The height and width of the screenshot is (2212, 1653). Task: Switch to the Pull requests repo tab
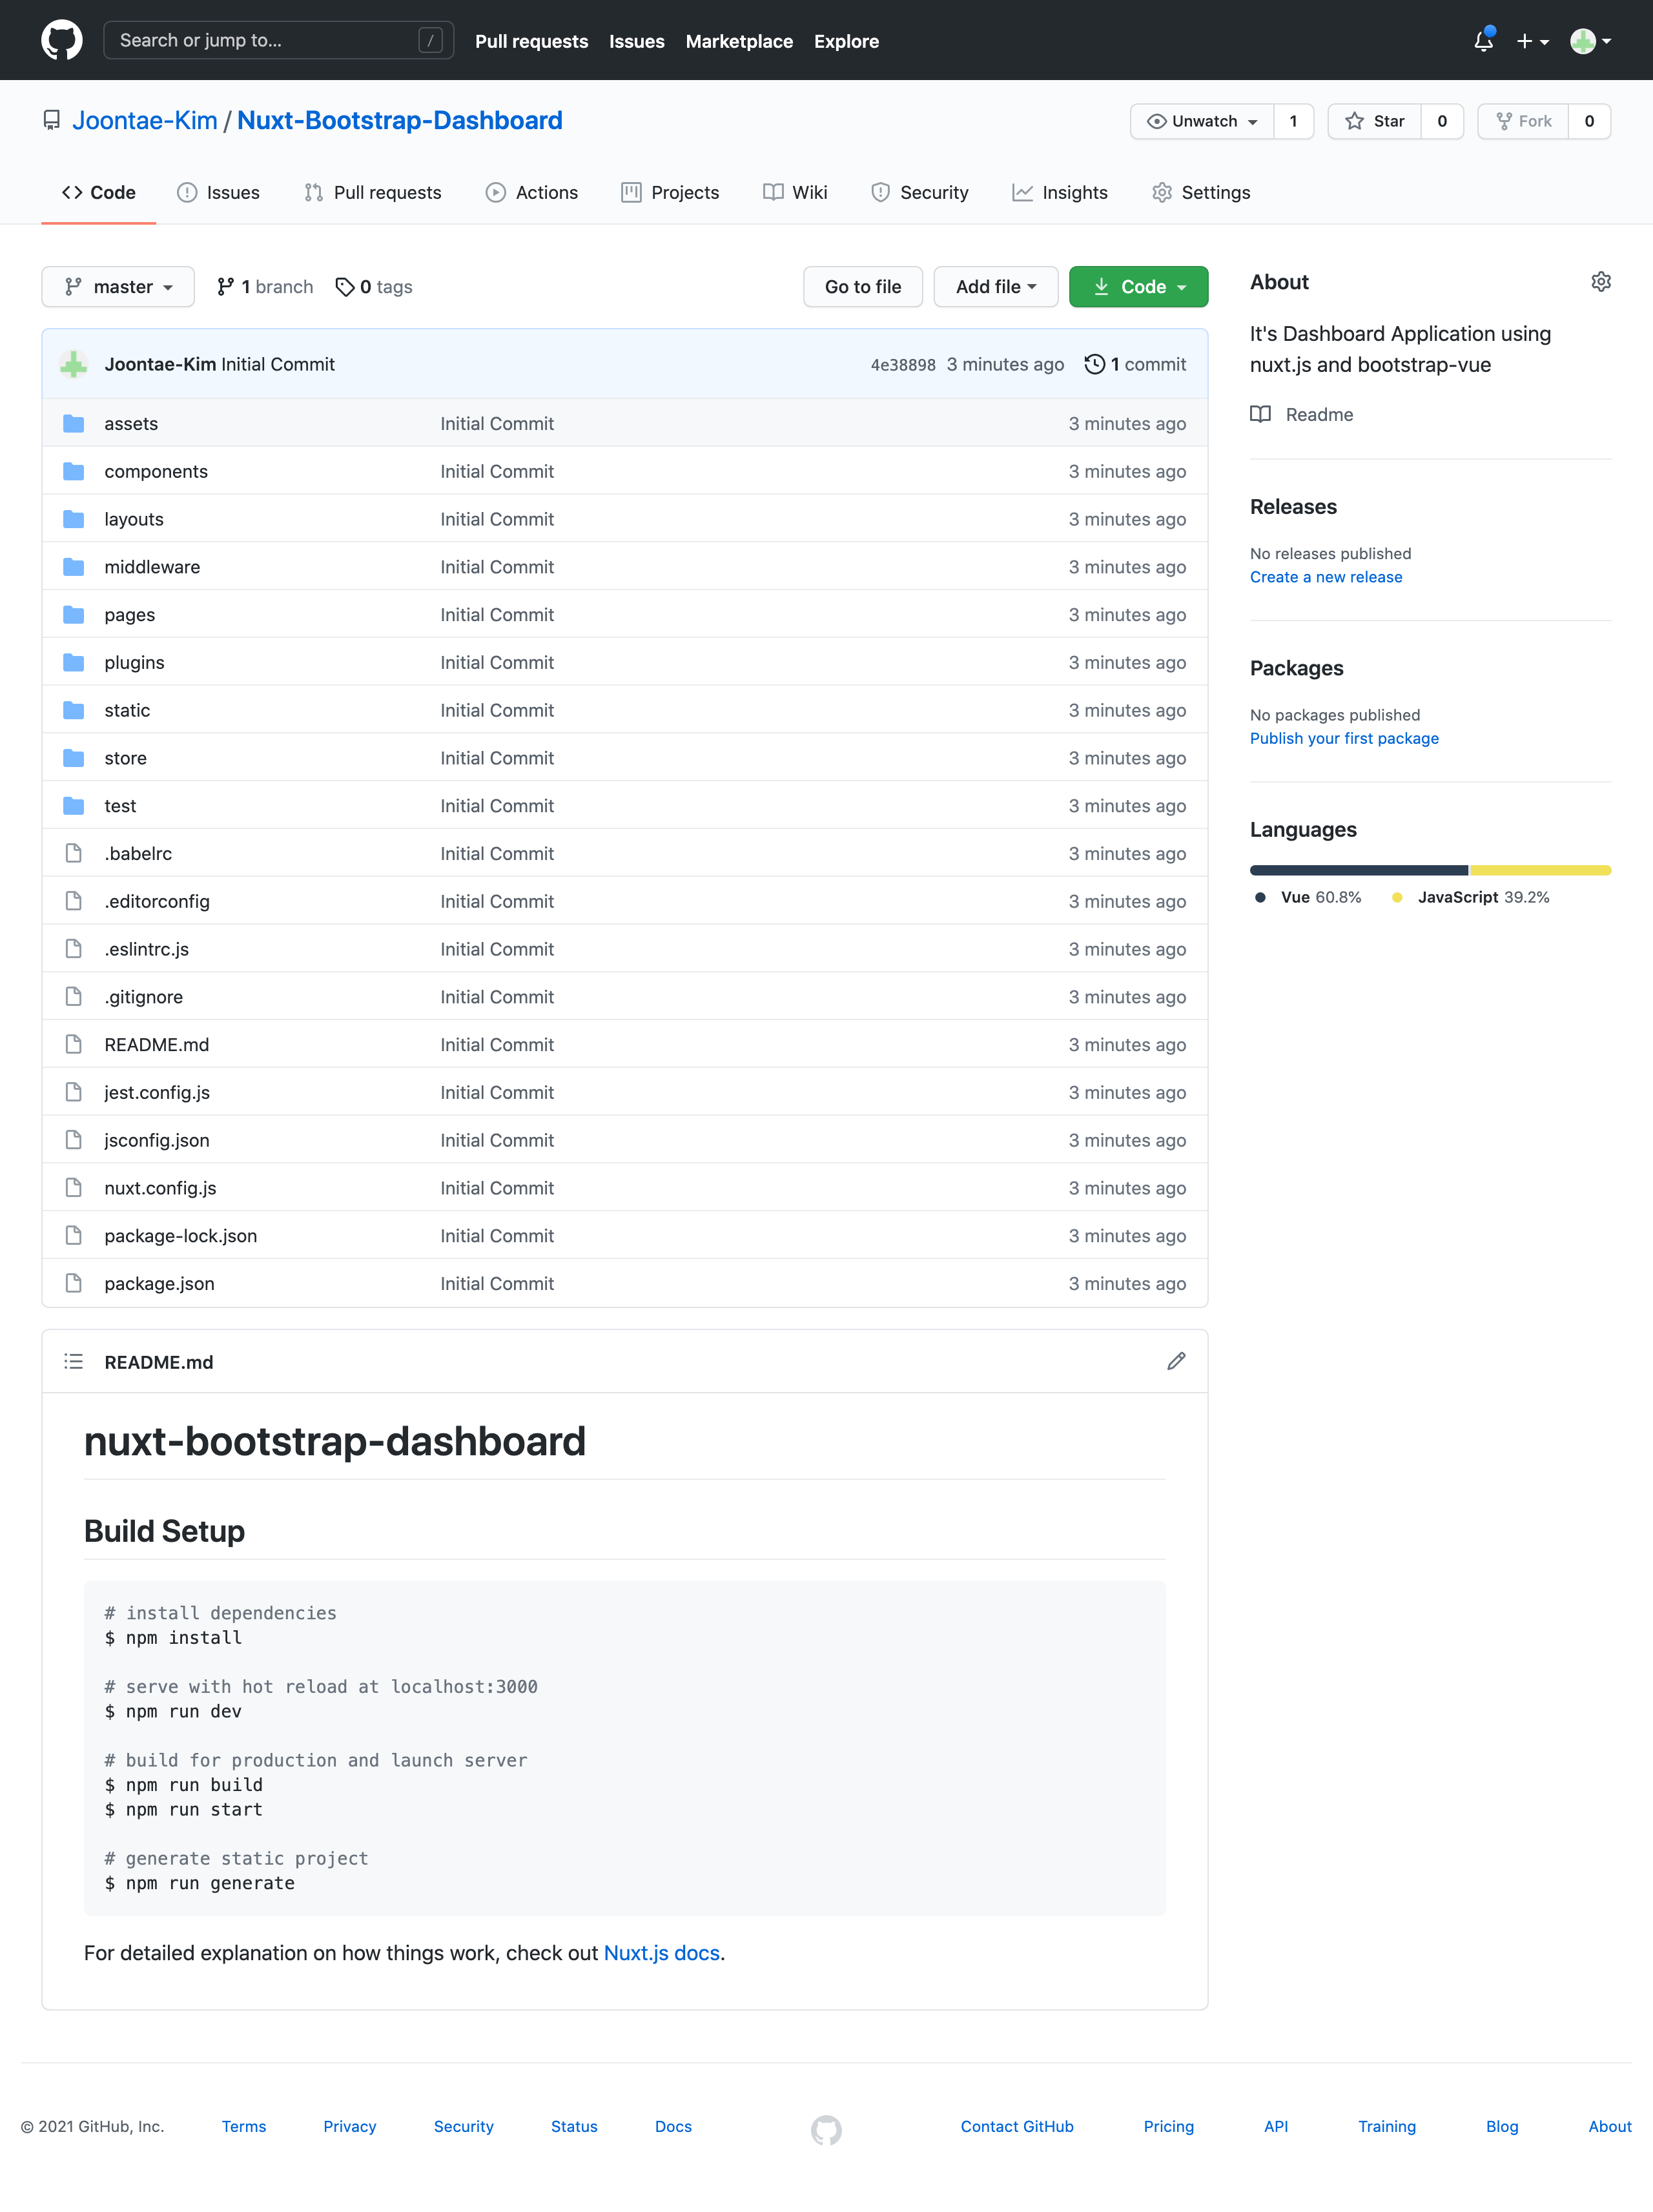(373, 192)
